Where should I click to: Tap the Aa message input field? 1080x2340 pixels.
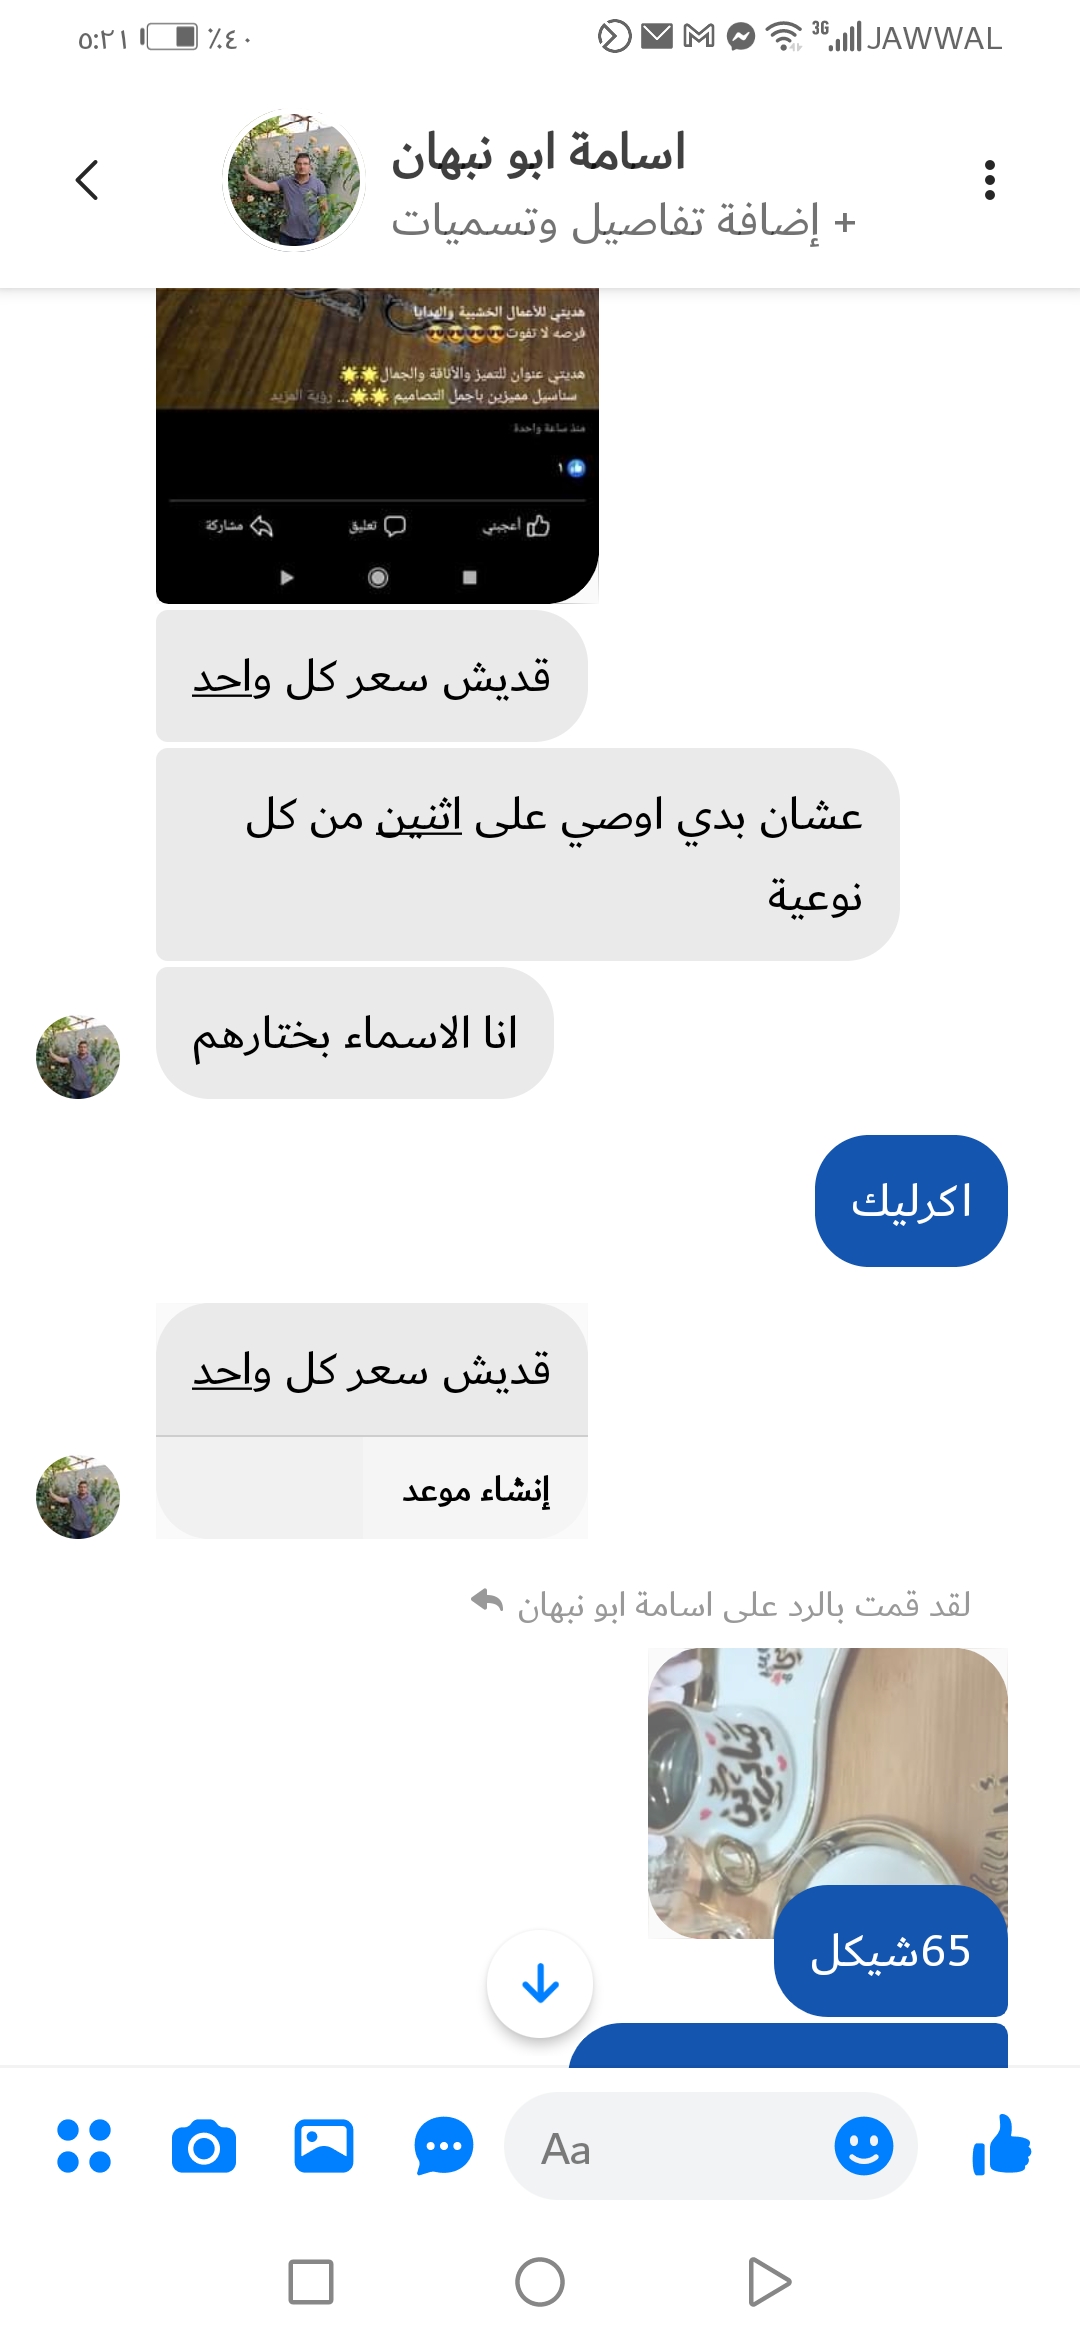tap(680, 2146)
